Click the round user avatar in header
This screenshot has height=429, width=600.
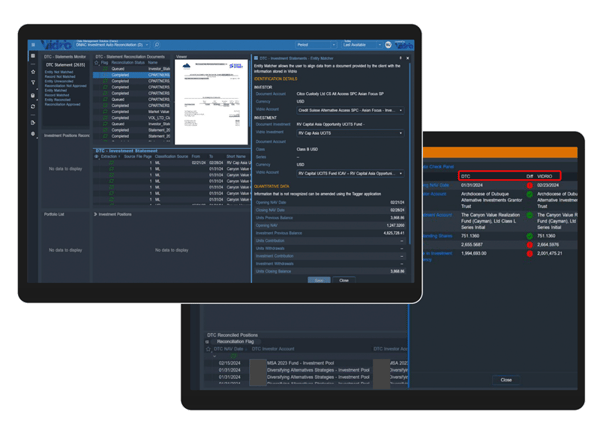coord(388,45)
